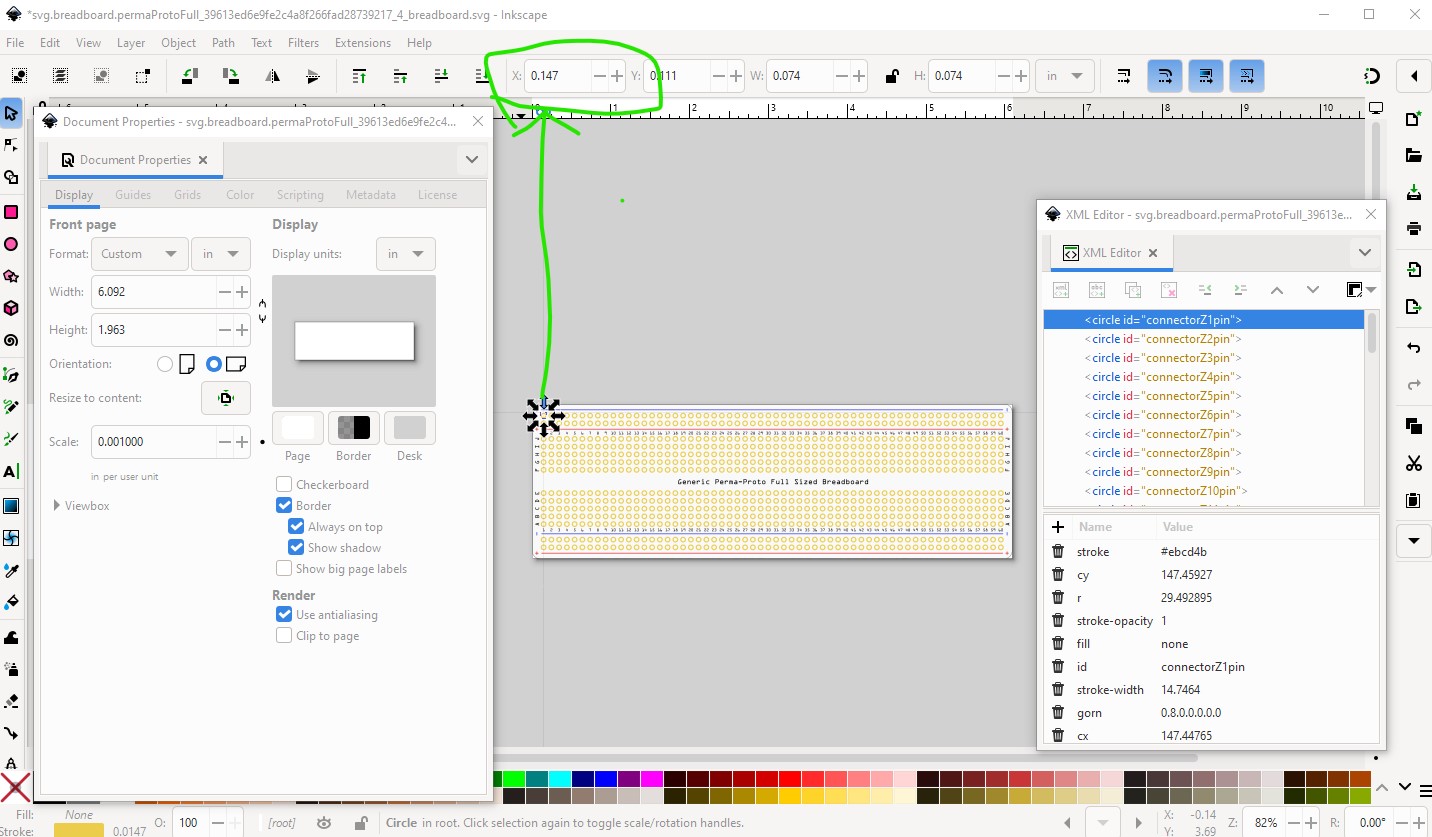Select the Paint Bucket tool
Viewport: 1432px width, 837px height.
pos(11,603)
